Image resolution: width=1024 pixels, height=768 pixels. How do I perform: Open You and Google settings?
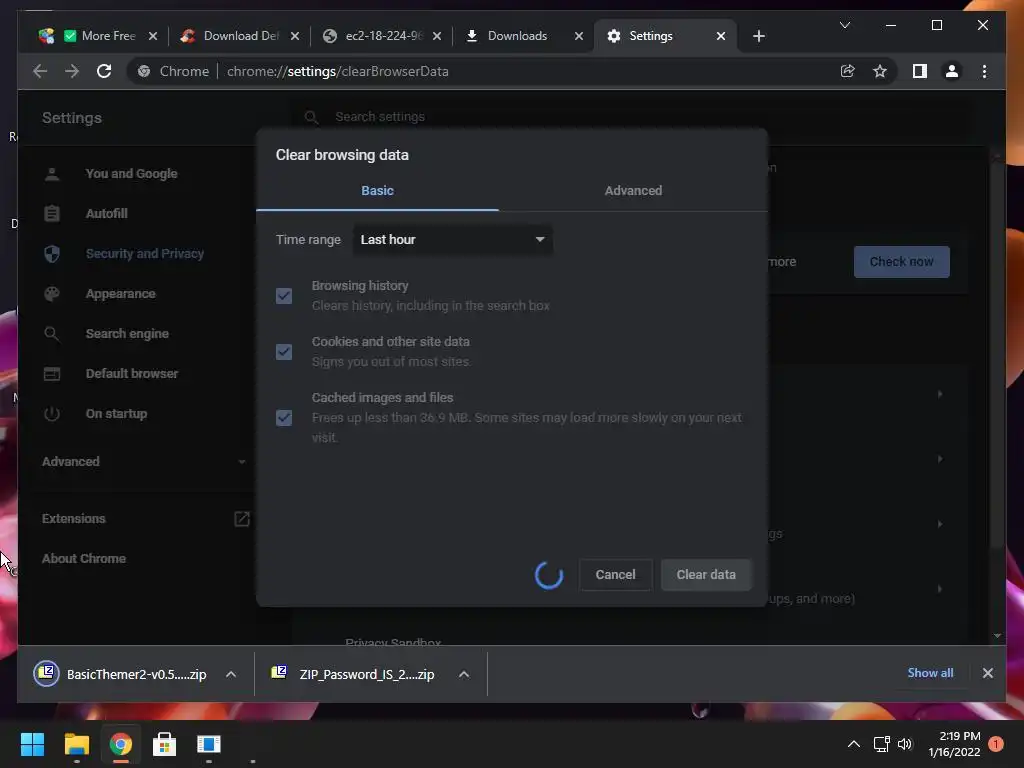pyautogui.click(x=131, y=174)
